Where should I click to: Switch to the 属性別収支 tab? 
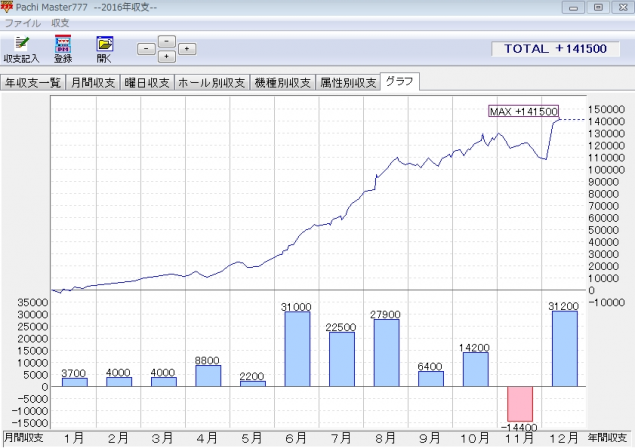click(348, 83)
